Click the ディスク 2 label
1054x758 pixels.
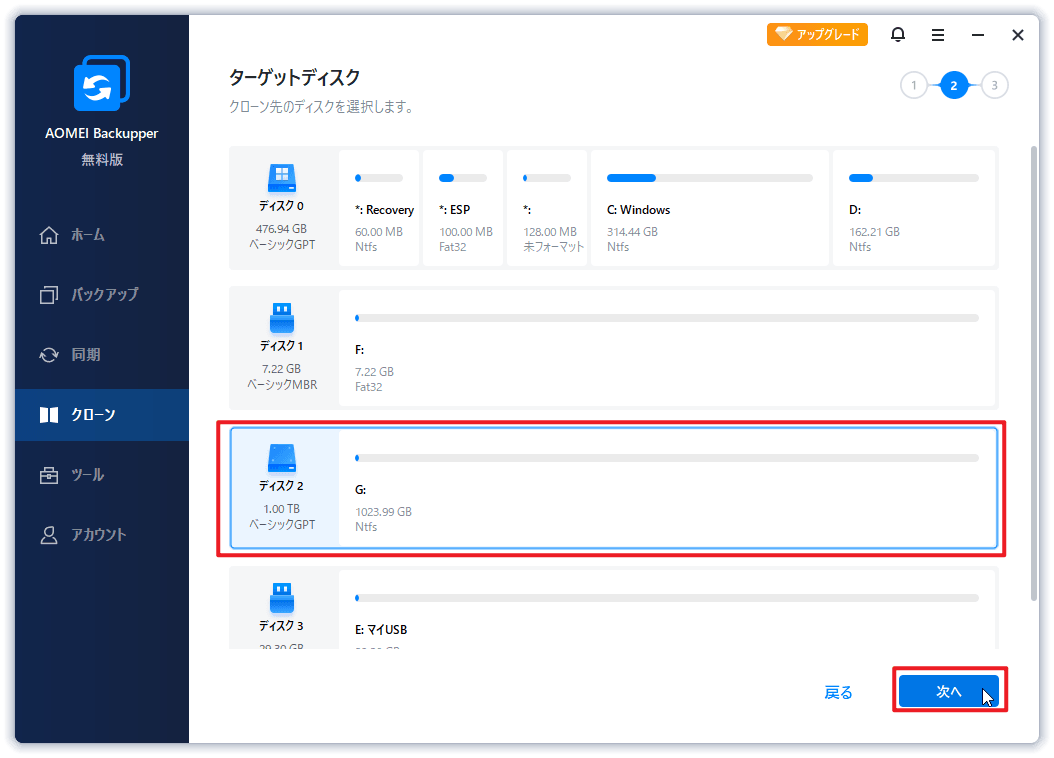point(282,486)
